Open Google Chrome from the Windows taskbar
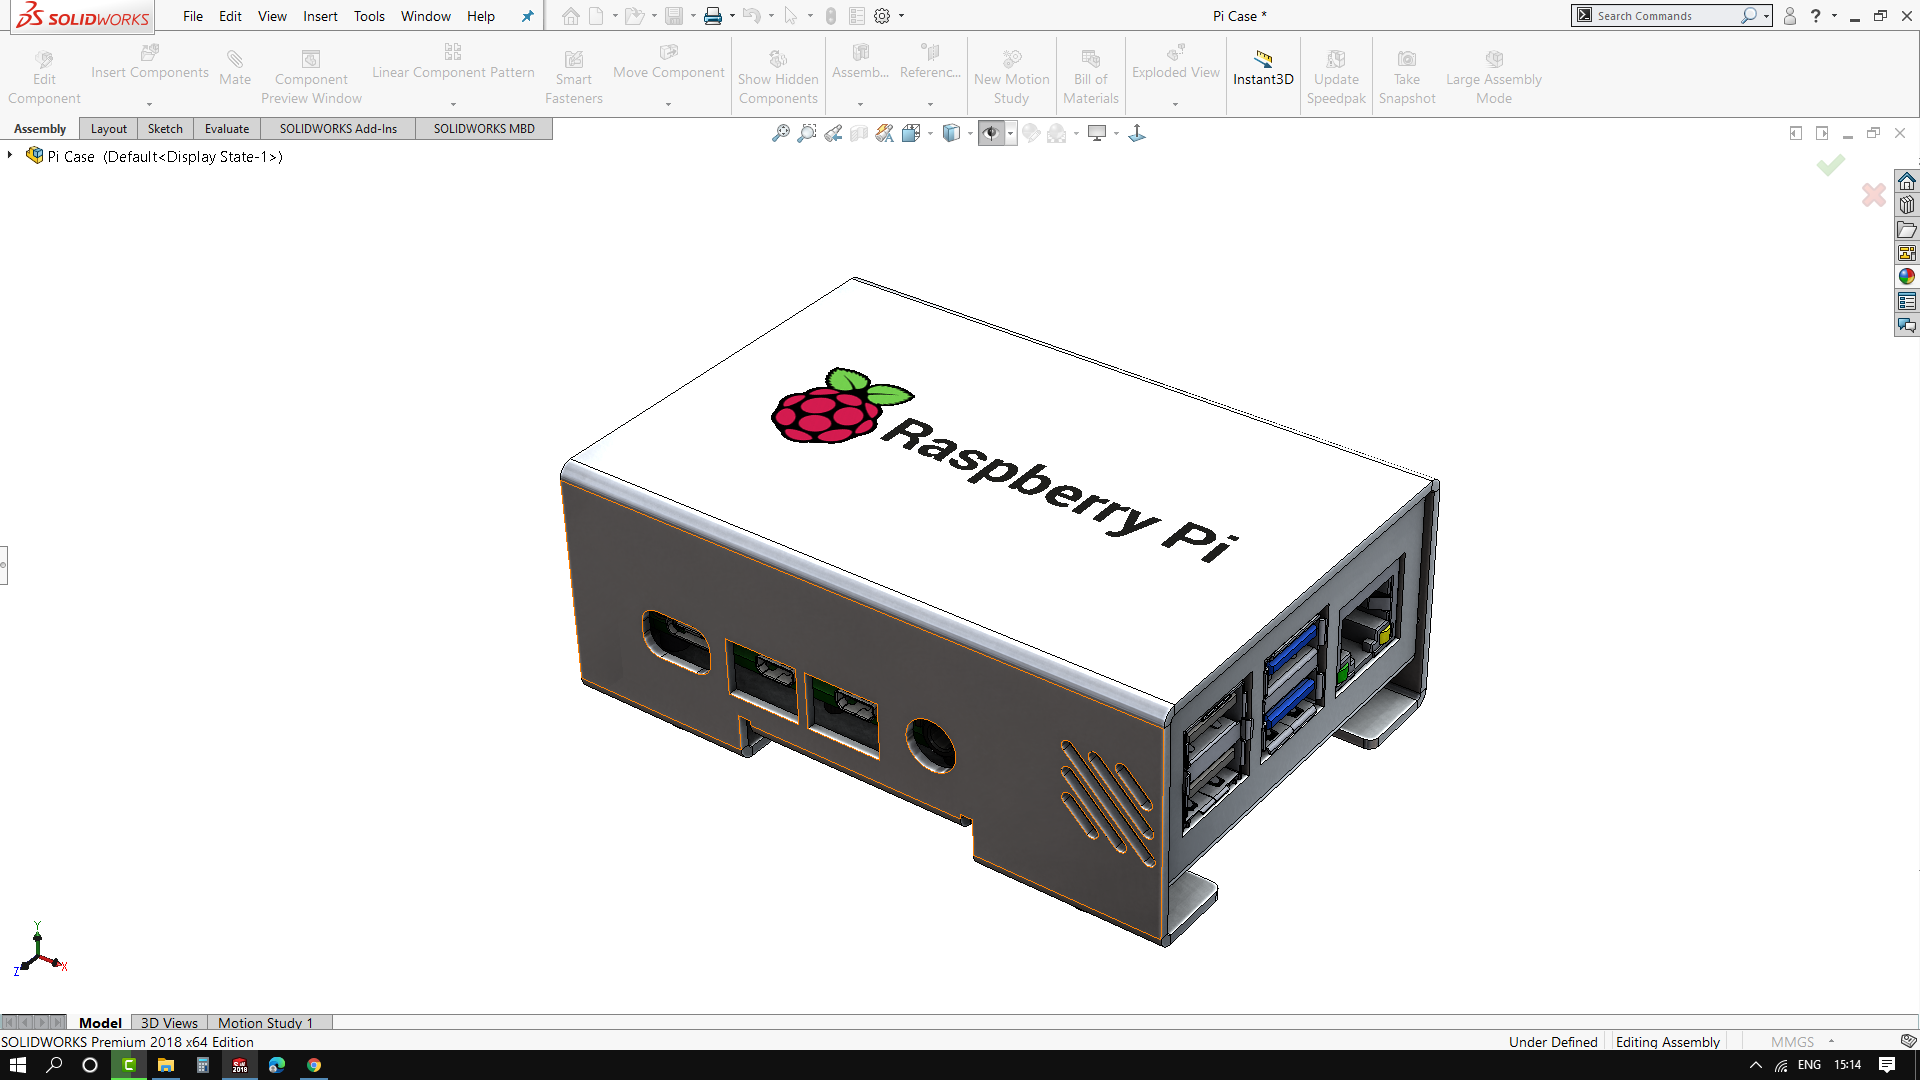The image size is (1920, 1080). click(314, 1065)
